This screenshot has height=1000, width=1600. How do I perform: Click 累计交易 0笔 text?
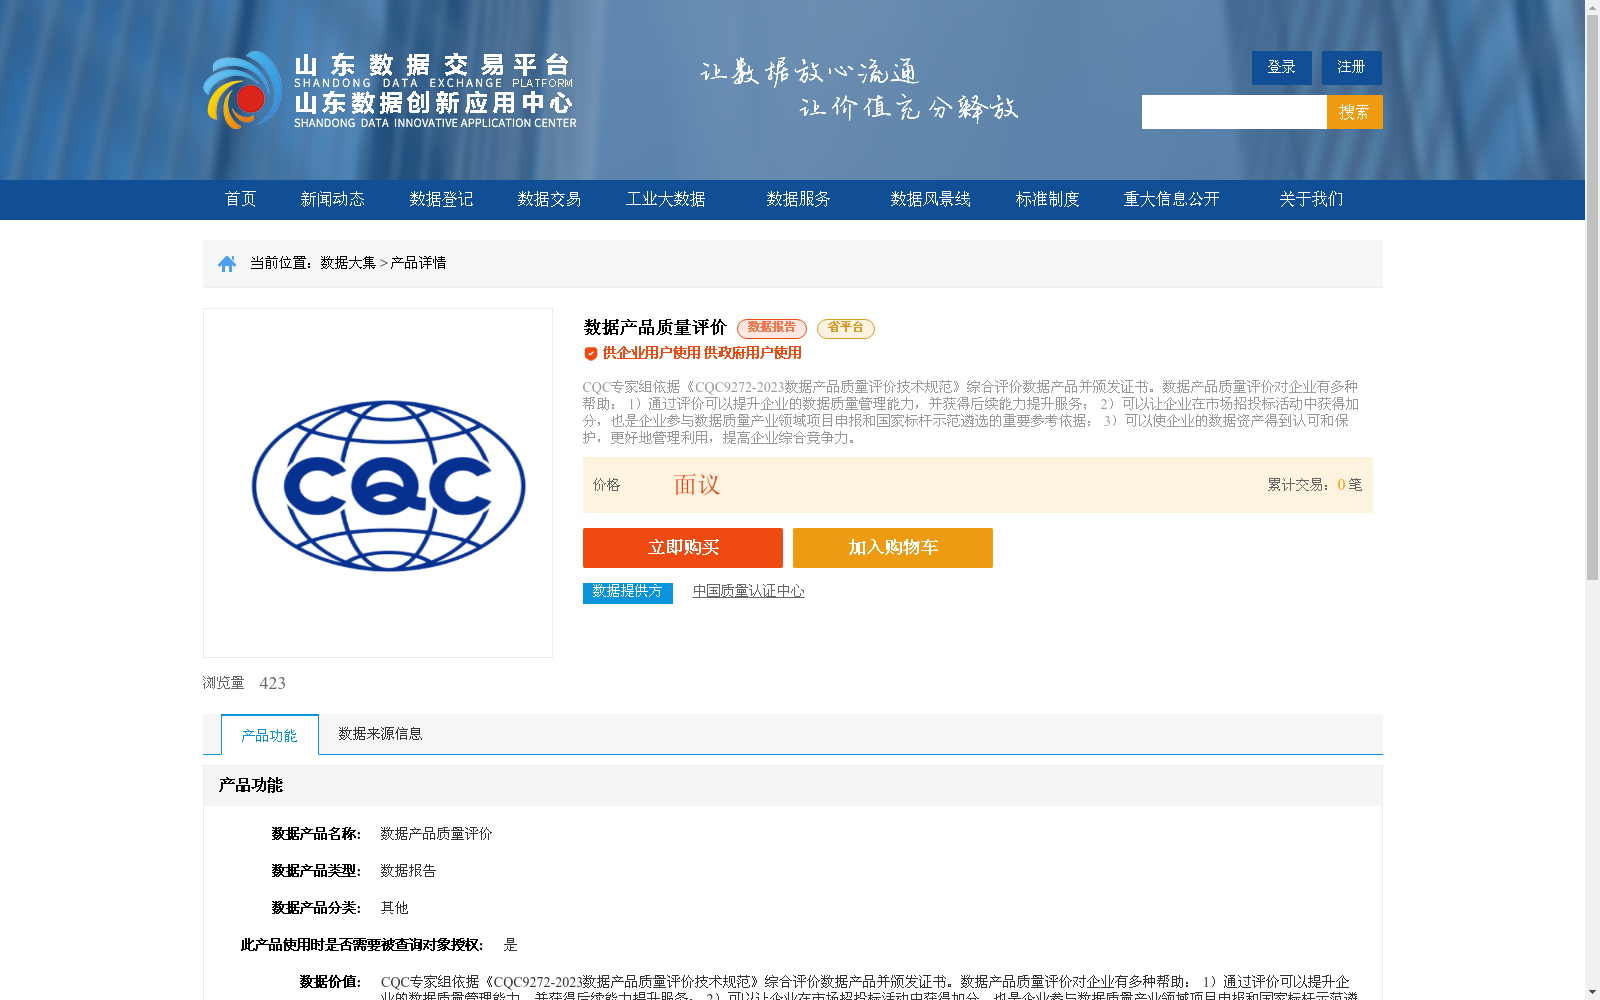tap(1314, 485)
